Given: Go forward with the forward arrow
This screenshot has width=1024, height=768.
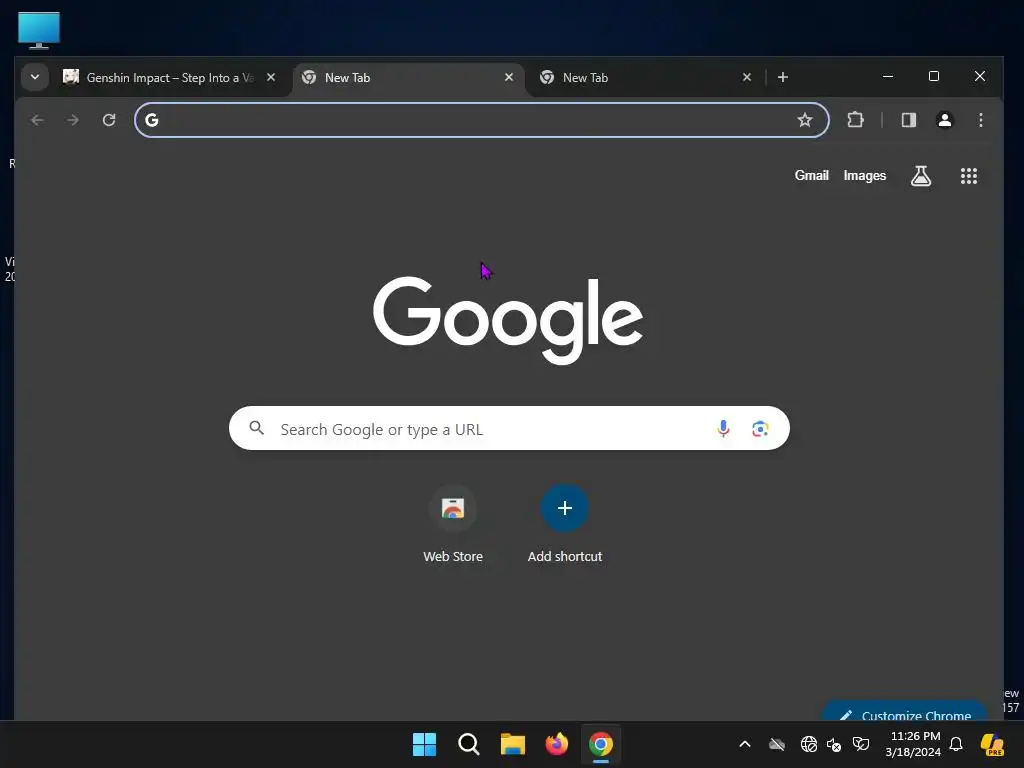Looking at the screenshot, I should [x=73, y=120].
